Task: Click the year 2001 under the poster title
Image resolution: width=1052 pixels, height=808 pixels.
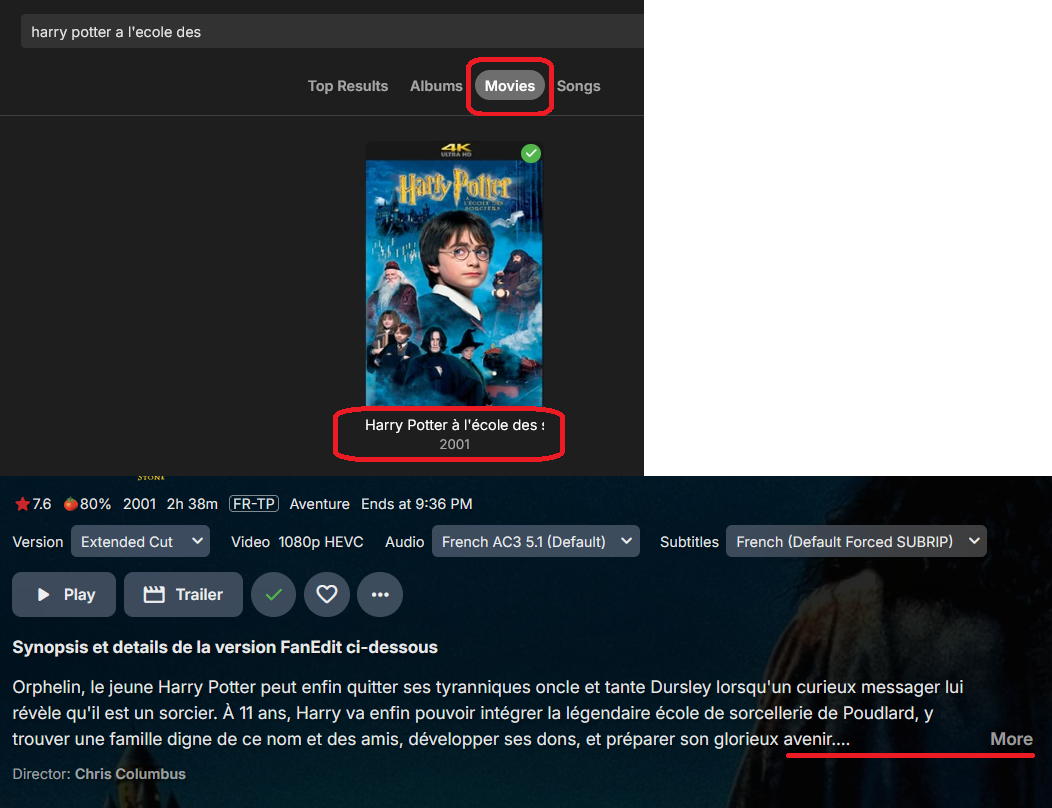Action: click(454, 444)
